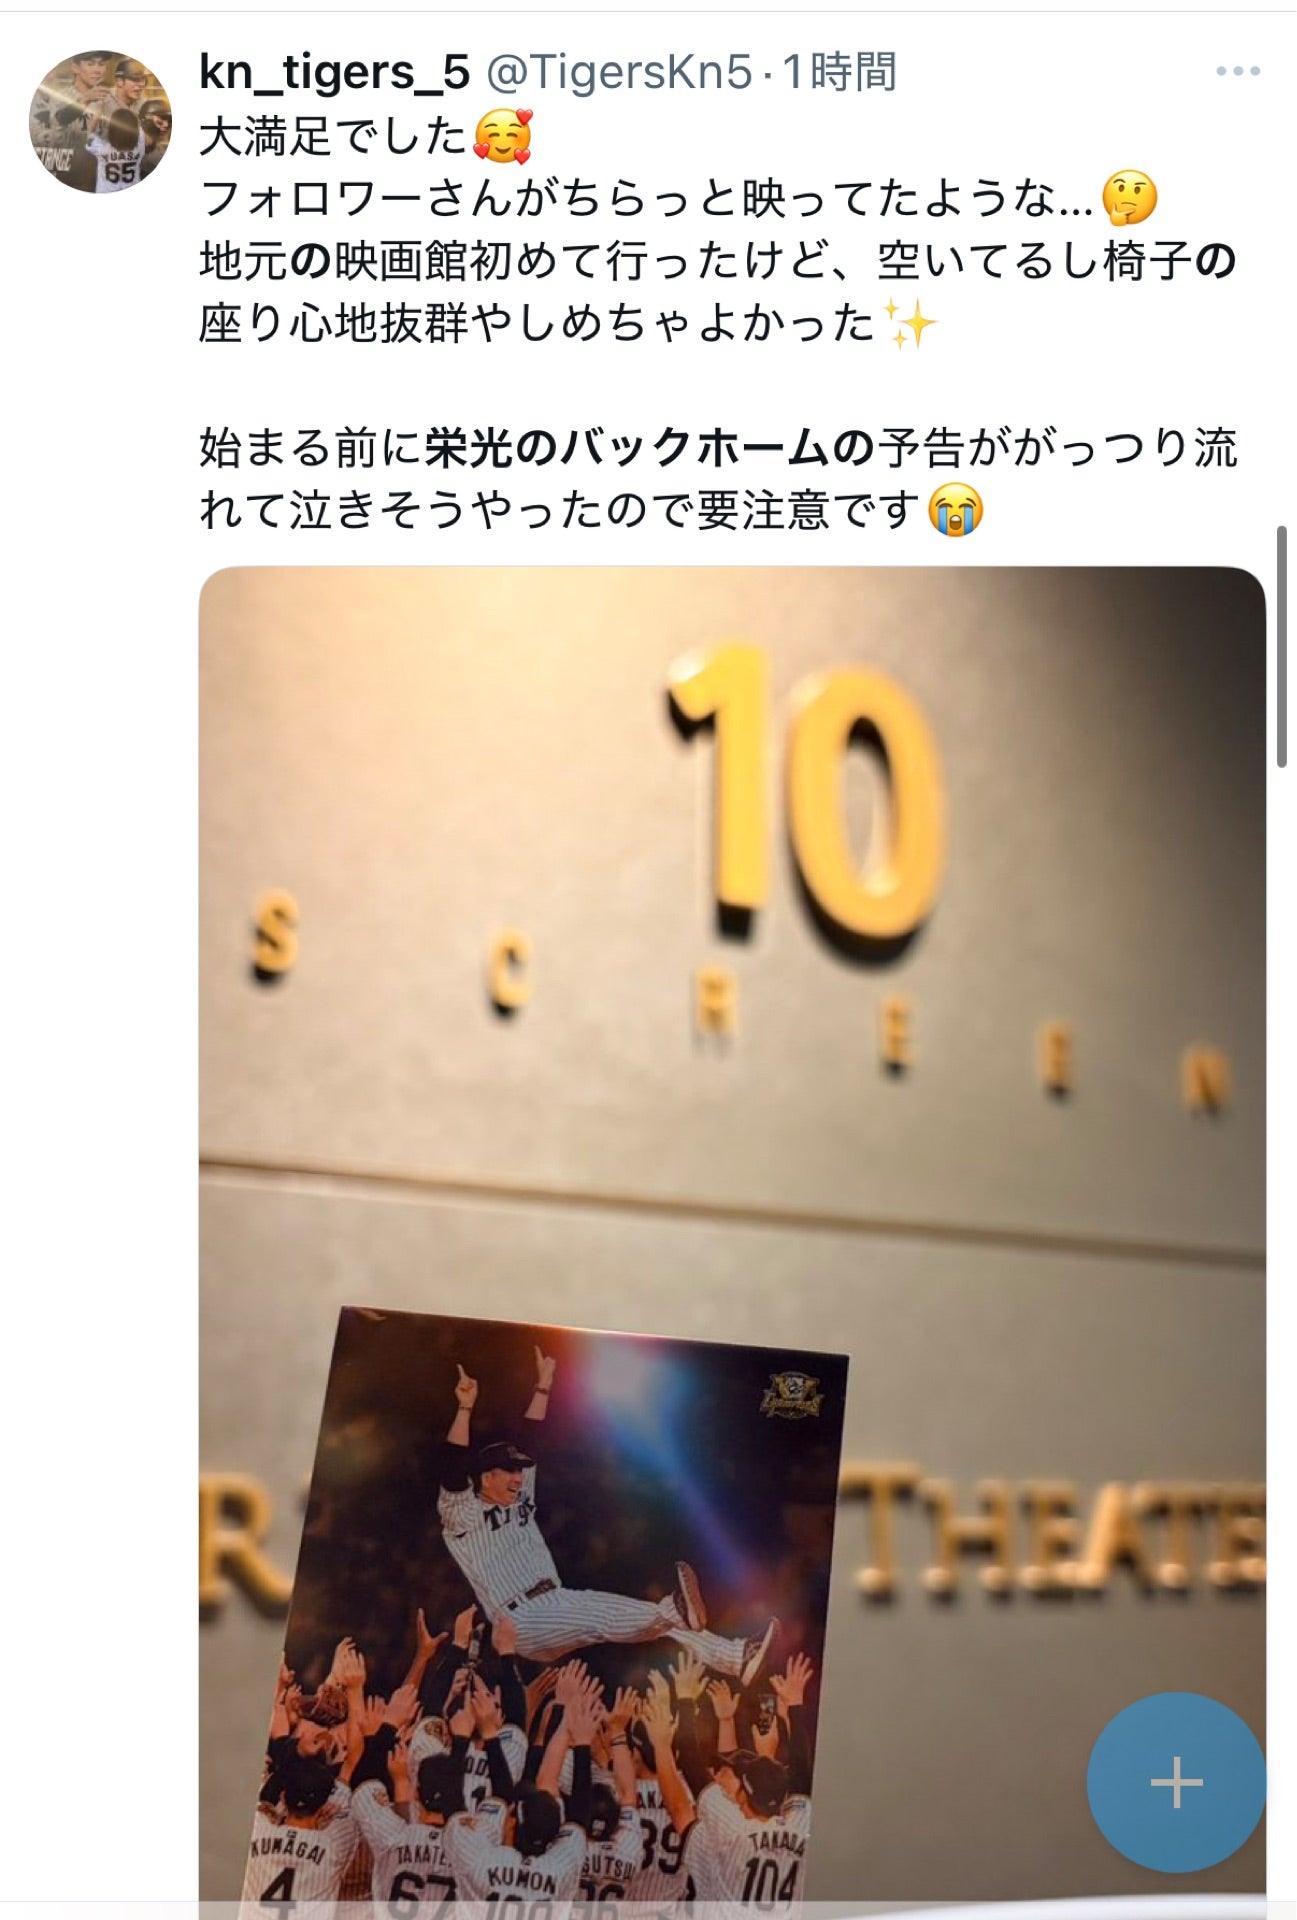Tap the thinking face emoji

tap(1129, 198)
